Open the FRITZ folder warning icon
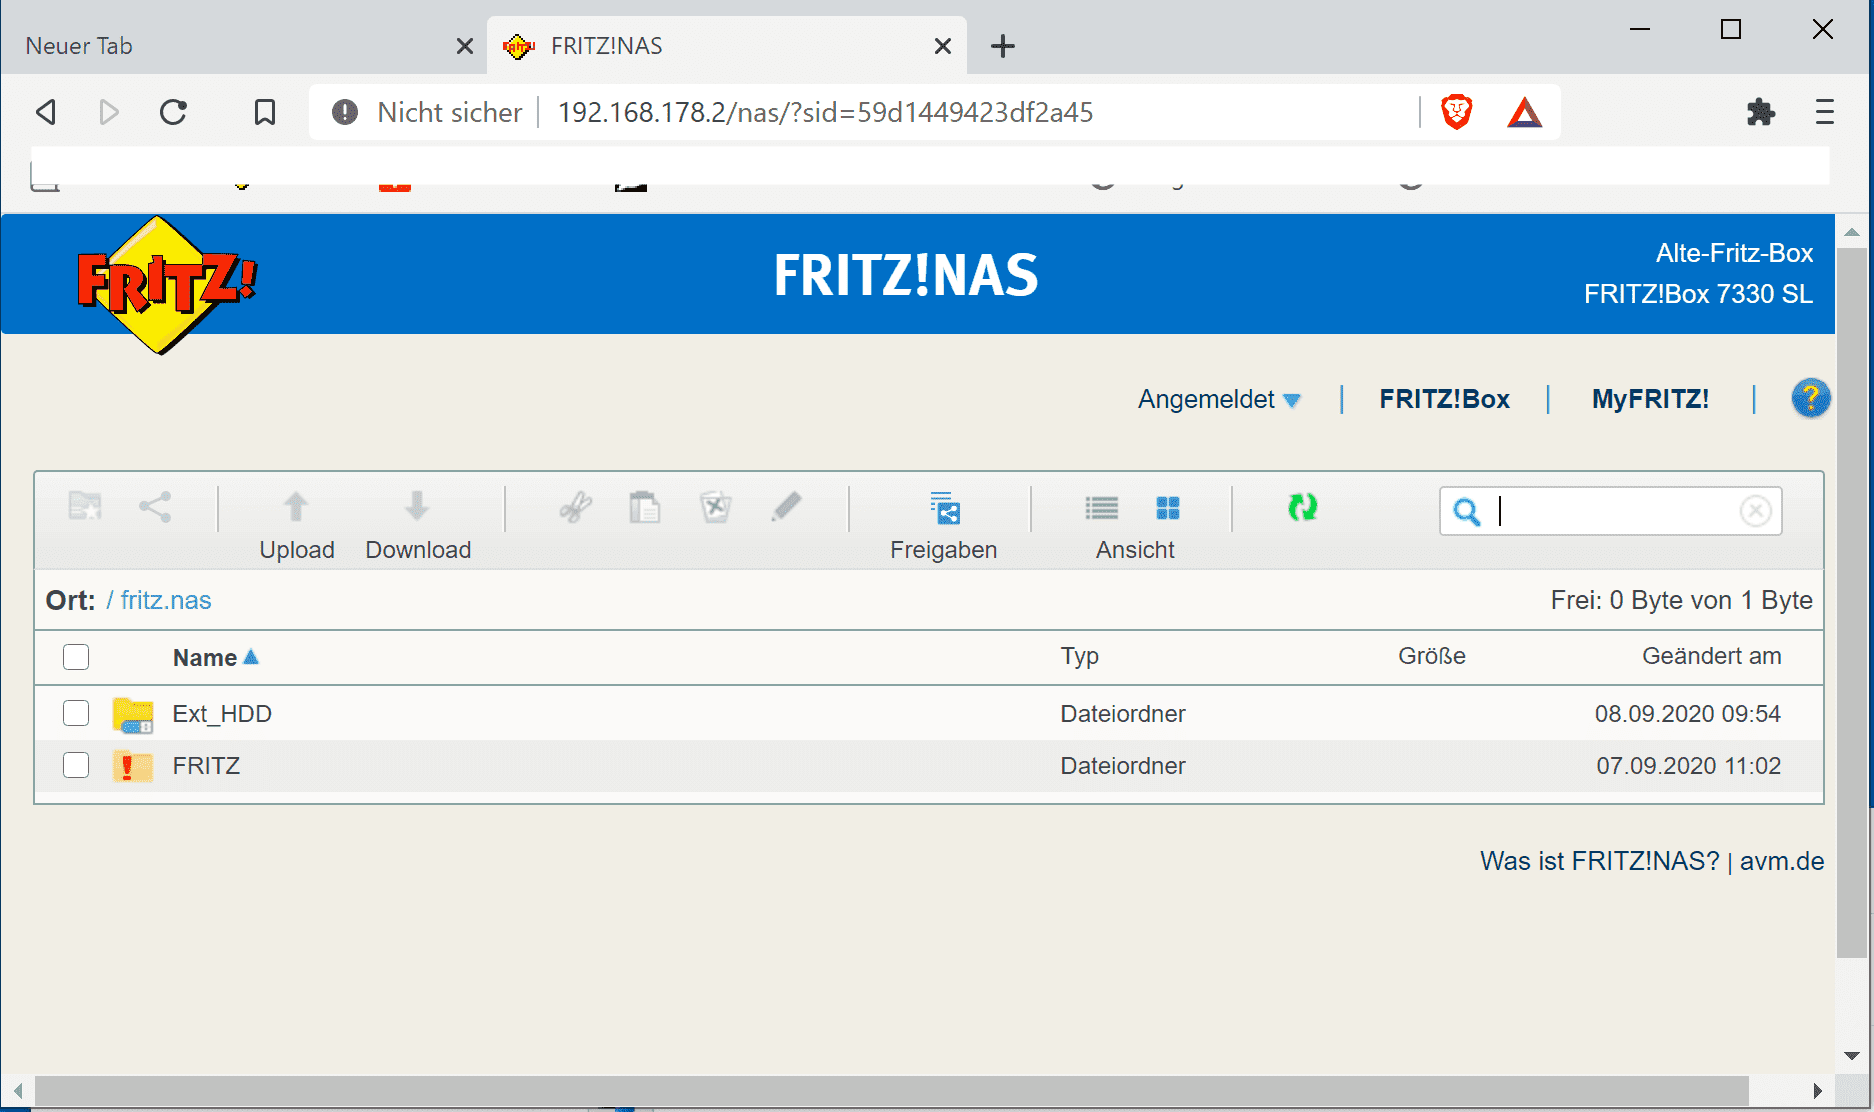Screen dimensions: 1874x1112 click(132, 766)
